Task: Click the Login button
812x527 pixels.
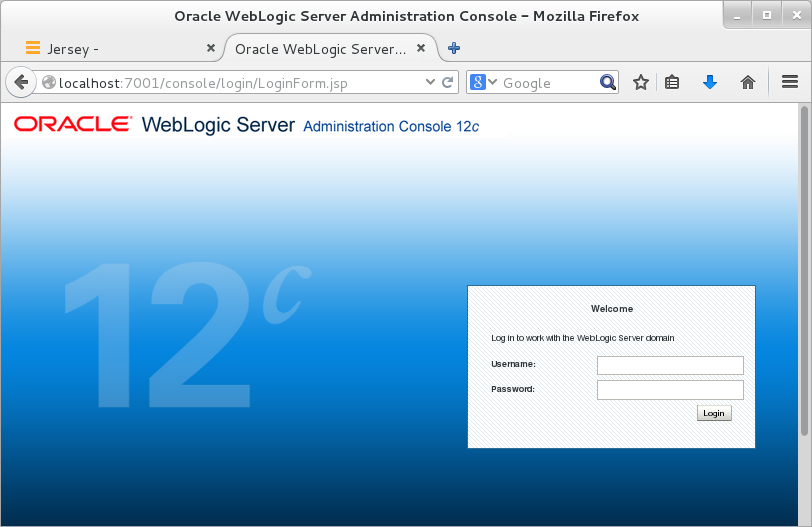Action: pyautogui.click(x=714, y=413)
